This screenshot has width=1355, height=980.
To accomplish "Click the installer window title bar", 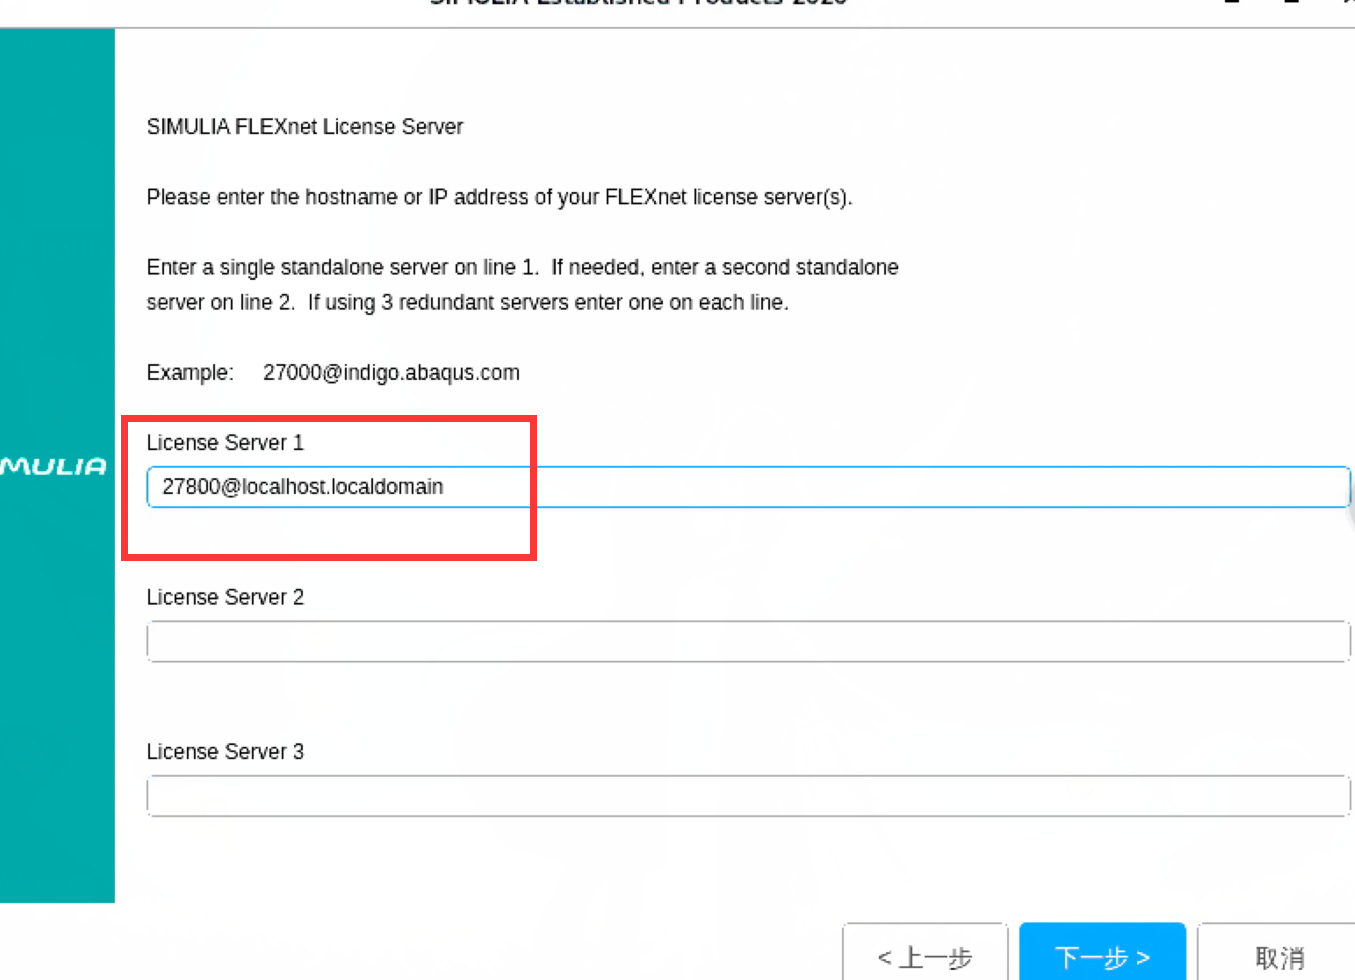I will coord(677,10).
